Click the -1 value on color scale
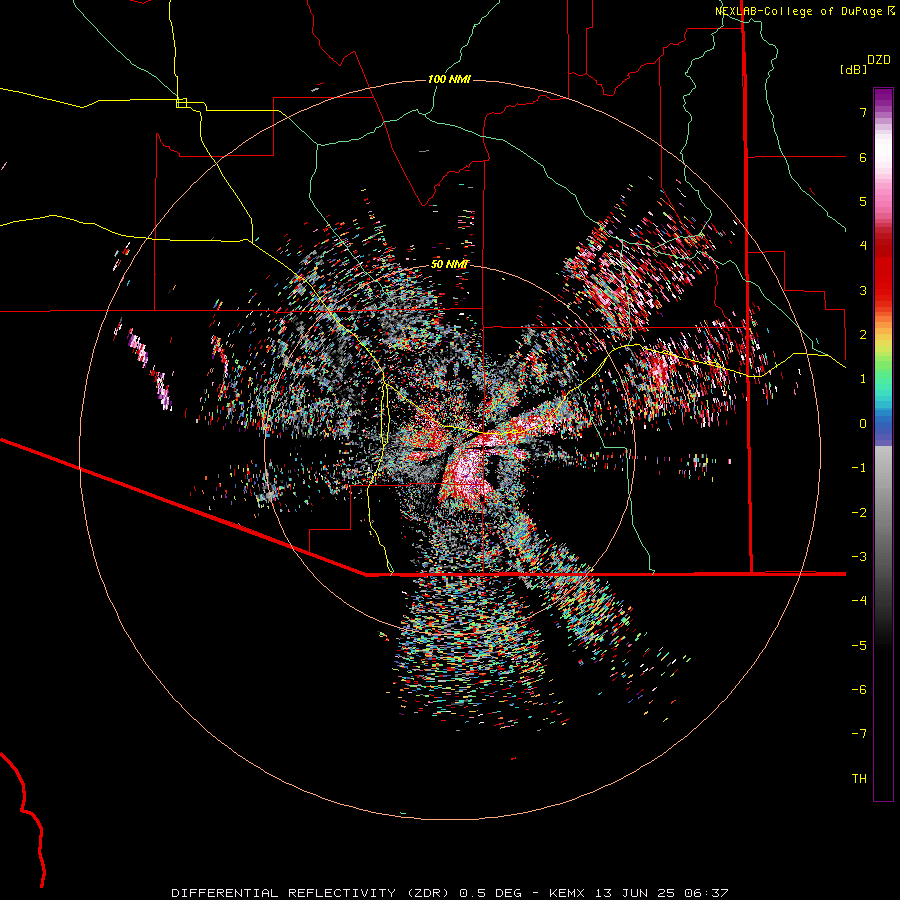The image size is (900, 900). click(859, 468)
